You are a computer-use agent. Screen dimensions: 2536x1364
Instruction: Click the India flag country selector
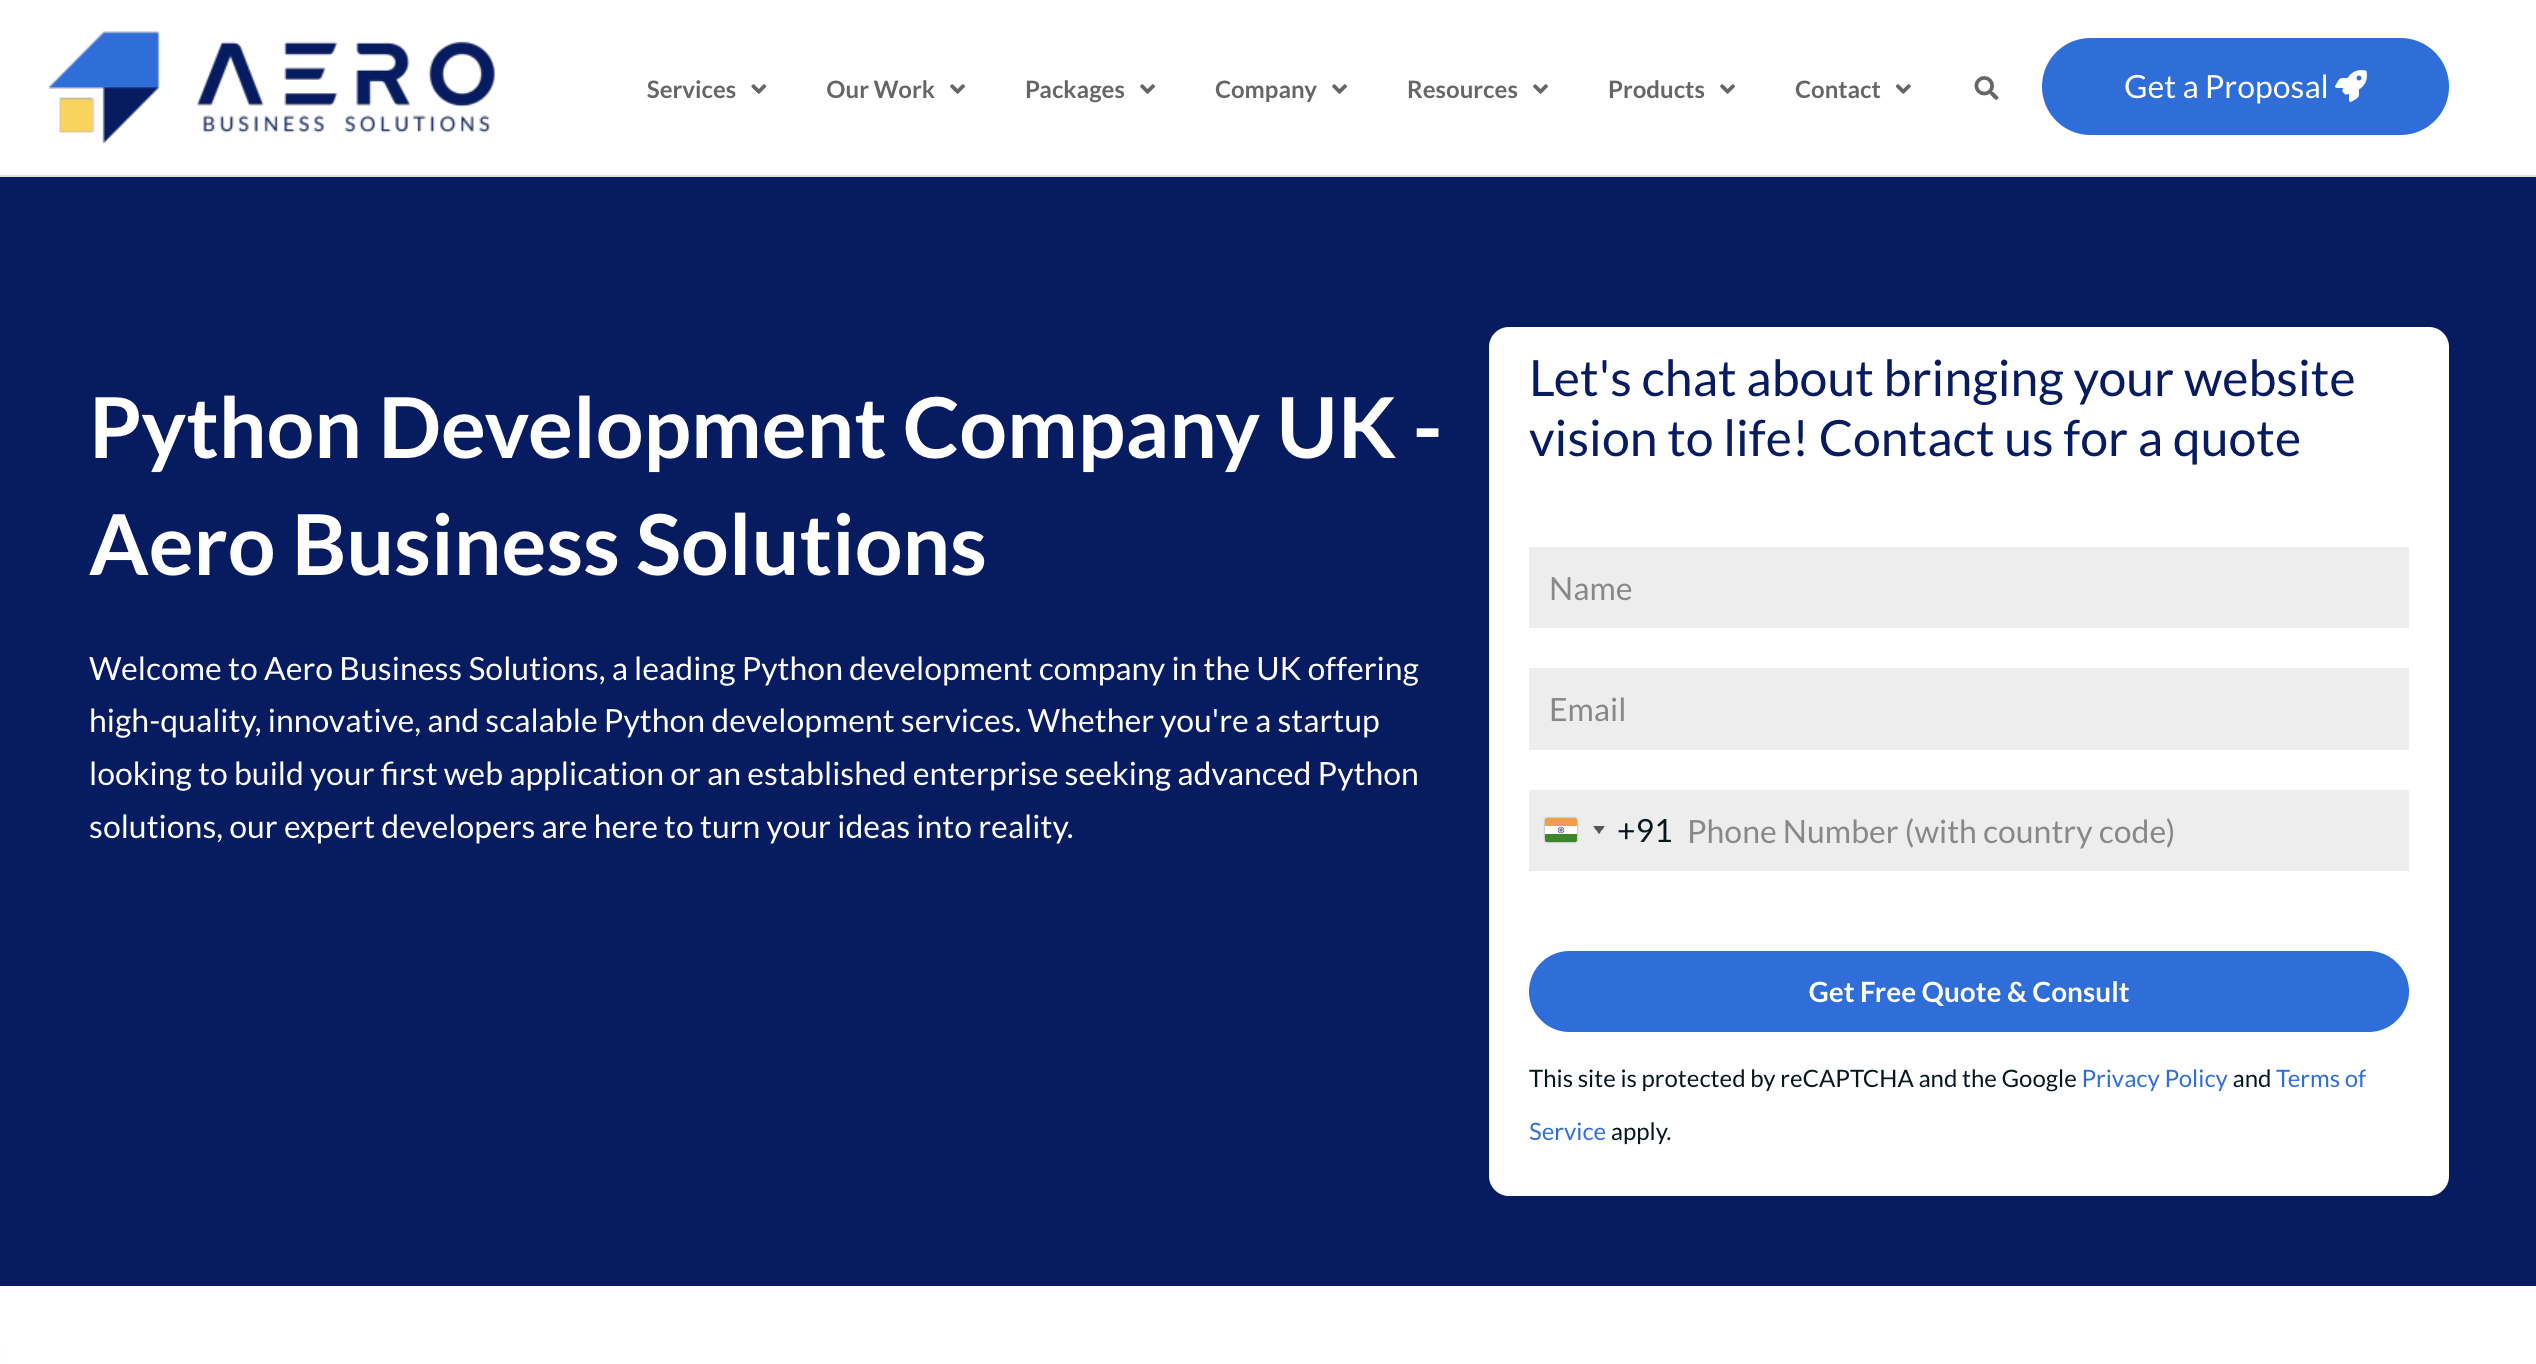(x=1573, y=830)
